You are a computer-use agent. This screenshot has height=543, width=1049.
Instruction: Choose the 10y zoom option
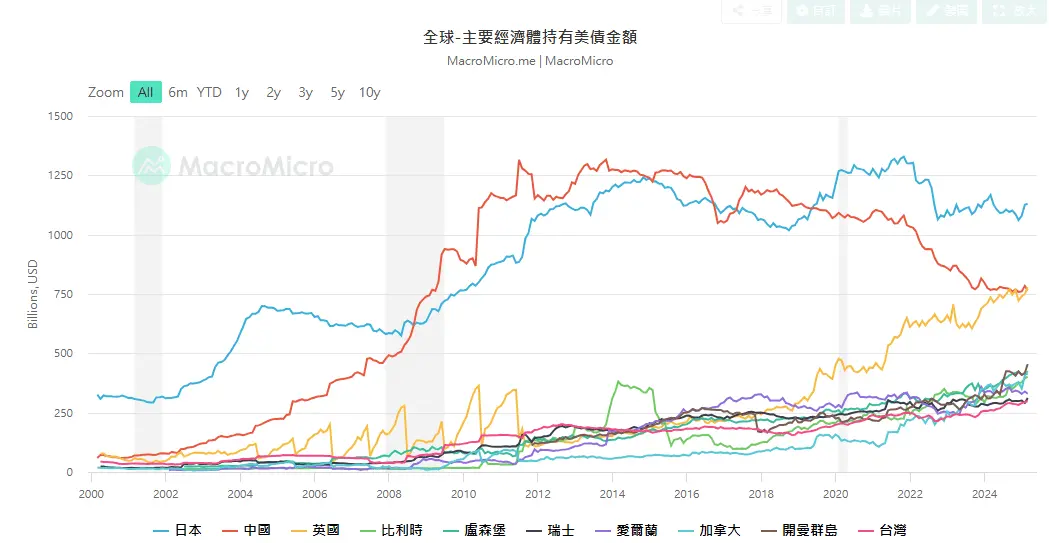[369, 92]
